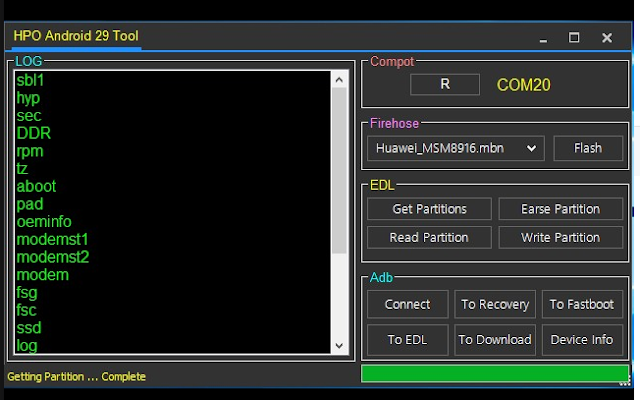Click Get Partitions button
This screenshot has height=400, width=640.
pyautogui.click(x=429, y=209)
